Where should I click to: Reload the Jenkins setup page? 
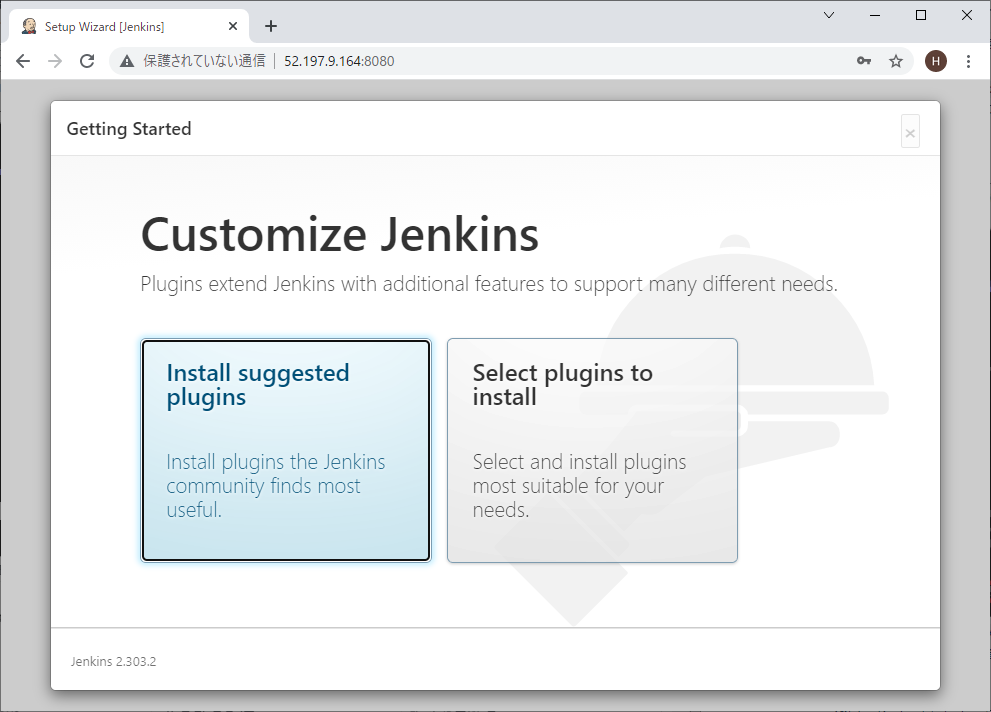point(87,61)
